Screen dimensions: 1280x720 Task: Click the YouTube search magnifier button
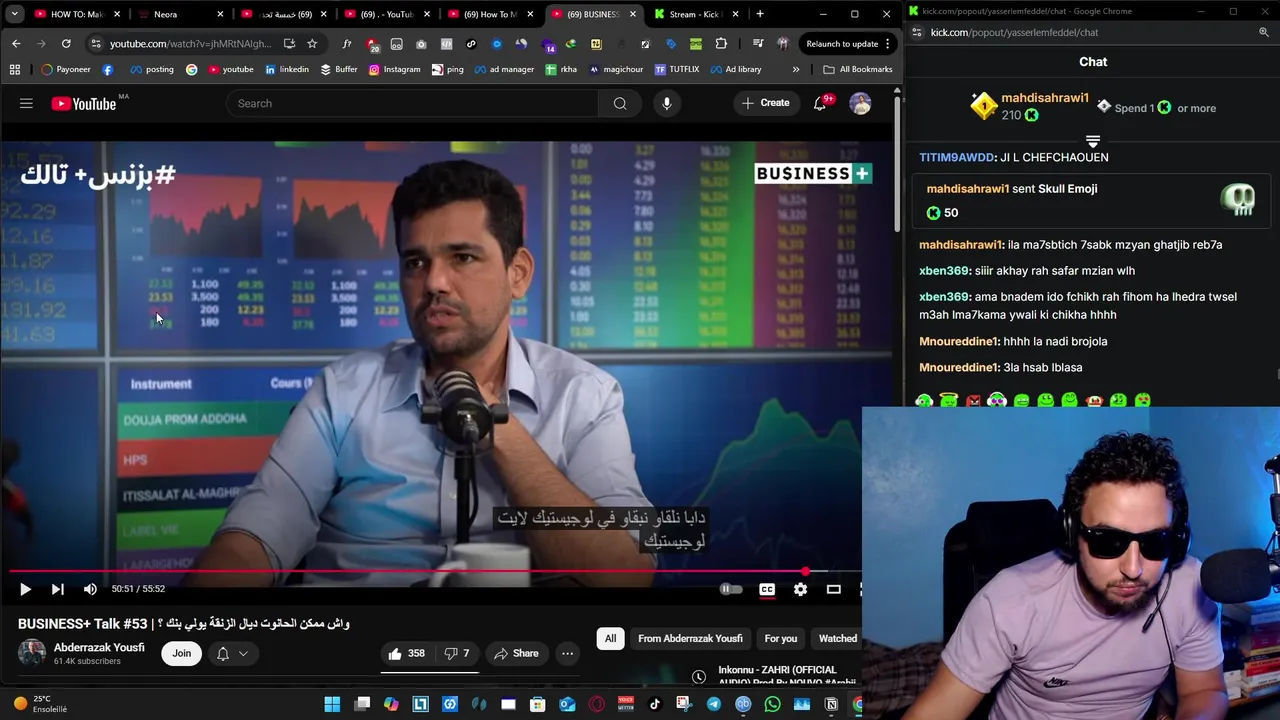pyautogui.click(x=620, y=103)
